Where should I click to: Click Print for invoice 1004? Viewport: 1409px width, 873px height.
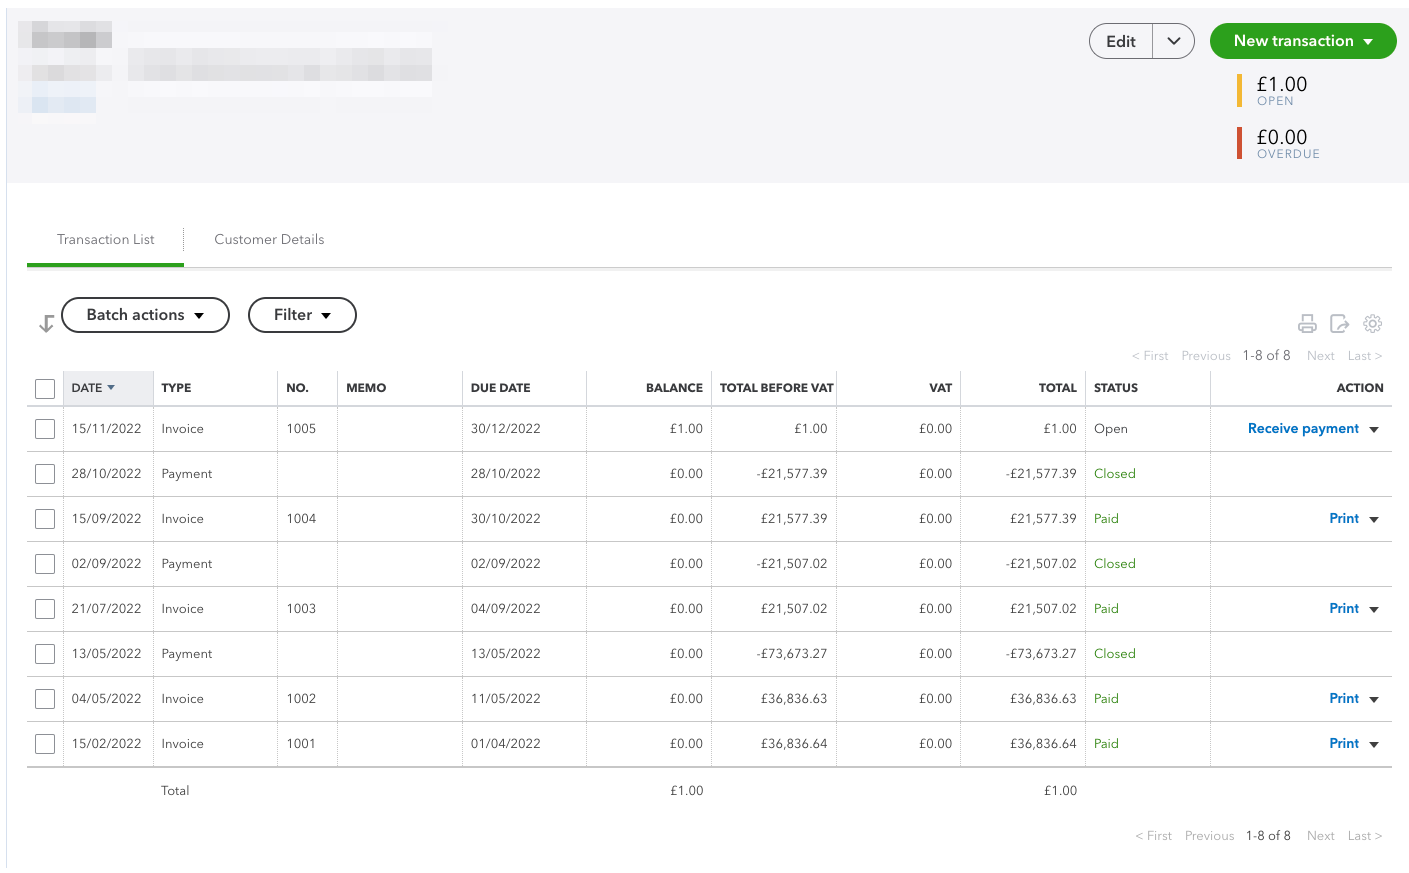1343,518
